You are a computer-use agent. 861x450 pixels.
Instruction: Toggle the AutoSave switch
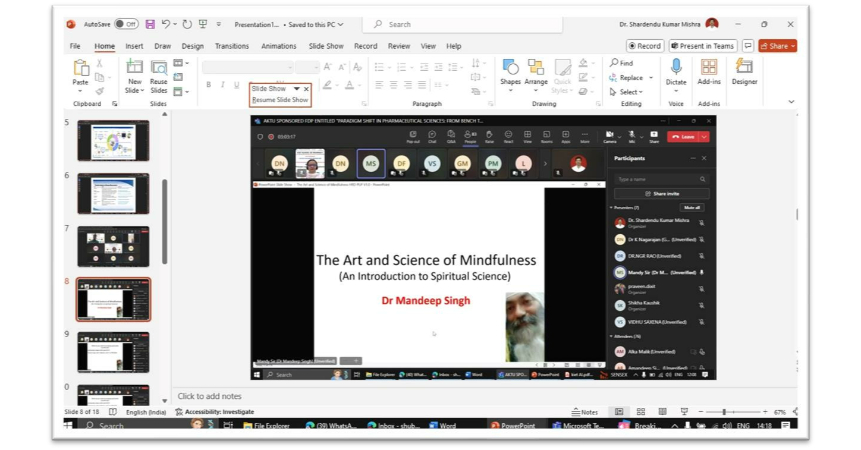[125, 24]
